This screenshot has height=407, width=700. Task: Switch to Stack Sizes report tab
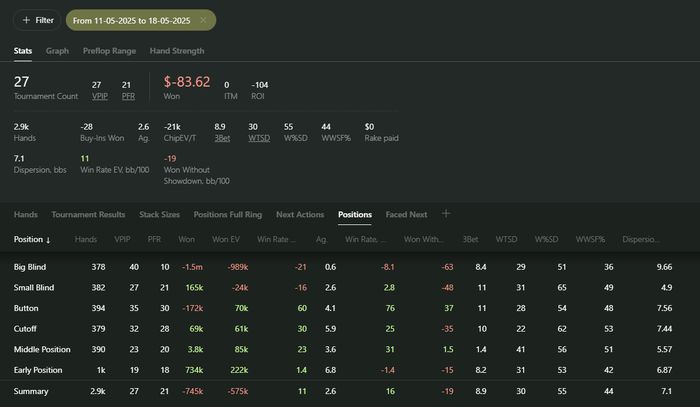(159, 214)
